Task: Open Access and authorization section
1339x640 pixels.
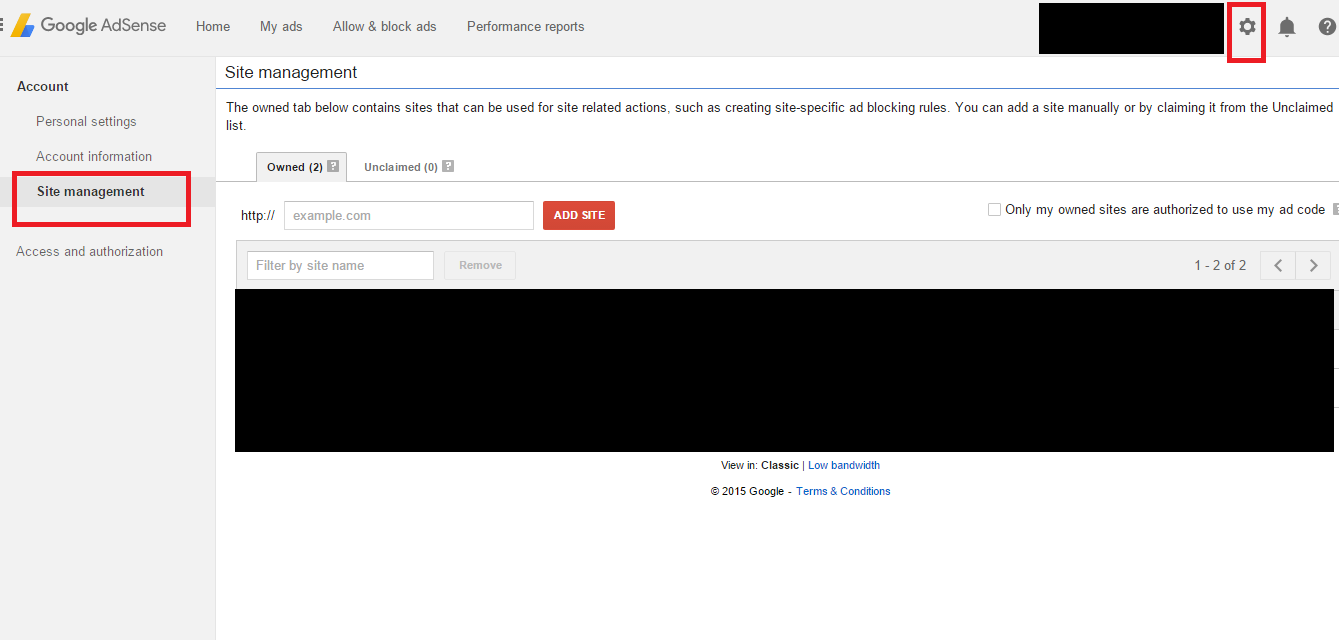Action: pyautogui.click(x=89, y=251)
